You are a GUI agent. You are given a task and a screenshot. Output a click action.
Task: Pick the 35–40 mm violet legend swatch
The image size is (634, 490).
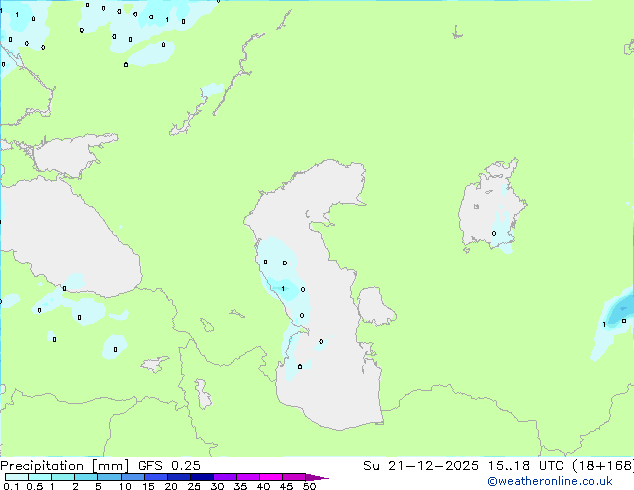pyautogui.click(x=247, y=477)
